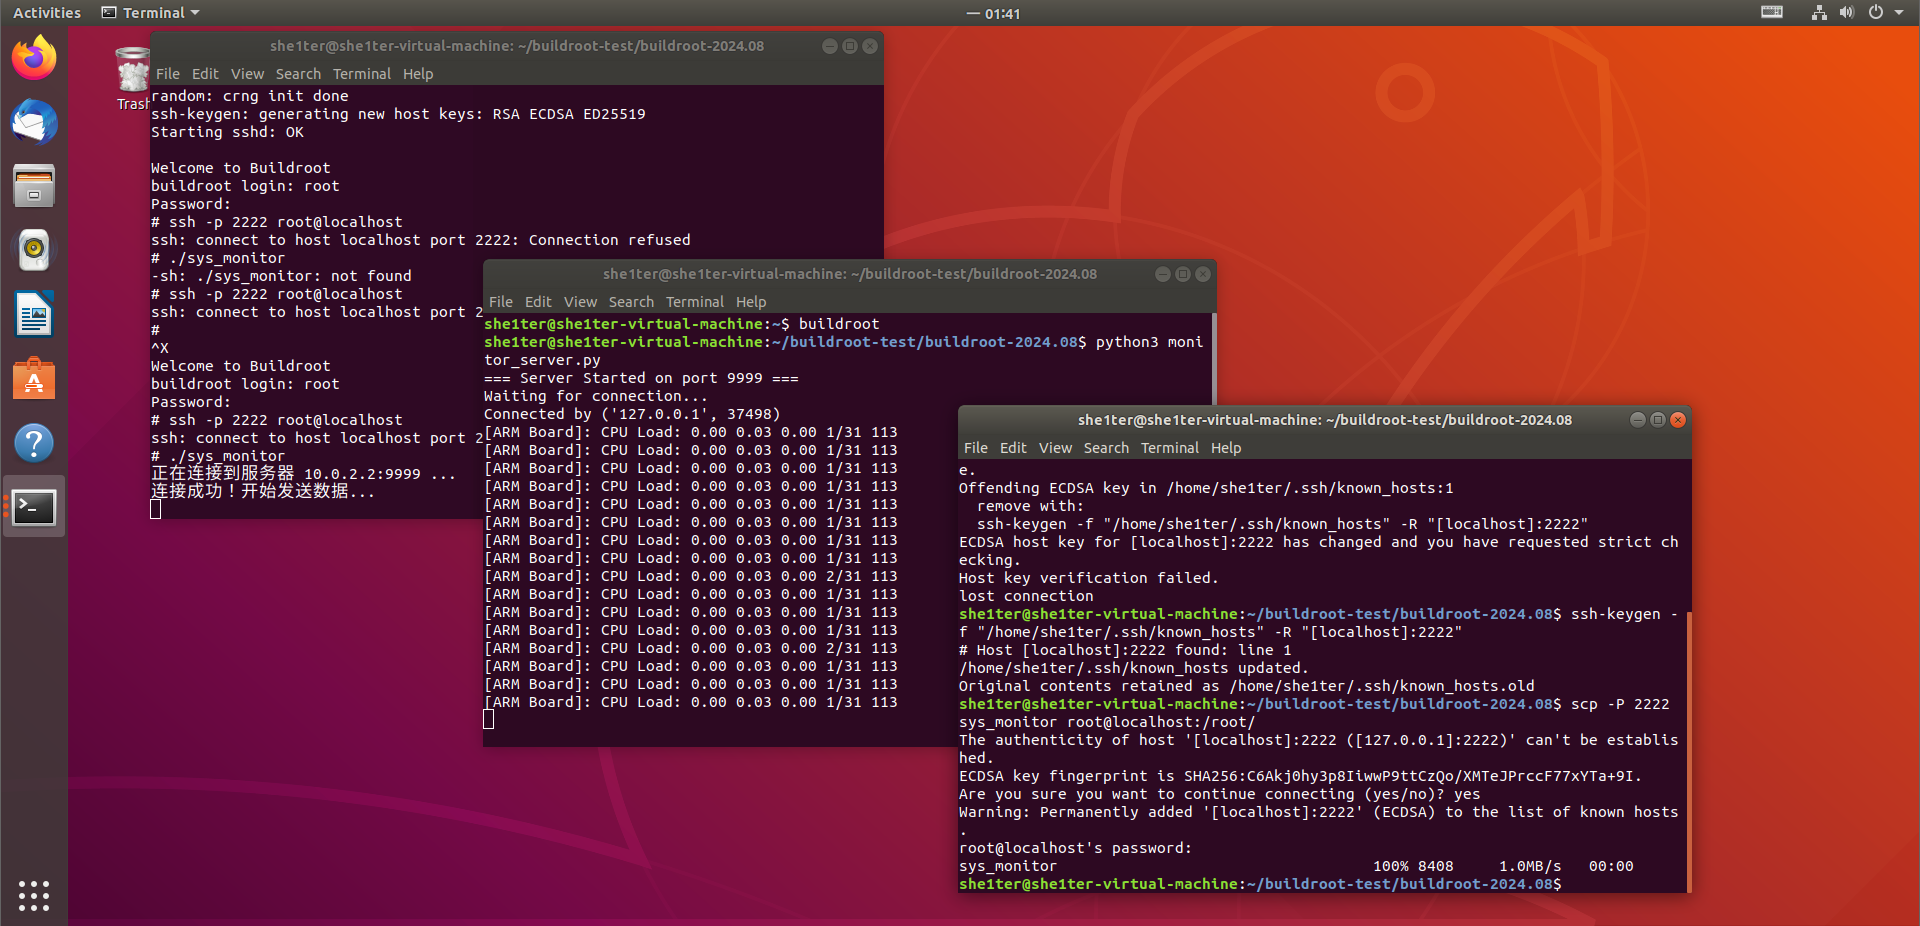Open Firefox from the dock
The width and height of the screenshot is (1920, 926).
click(x=34, y=58)
